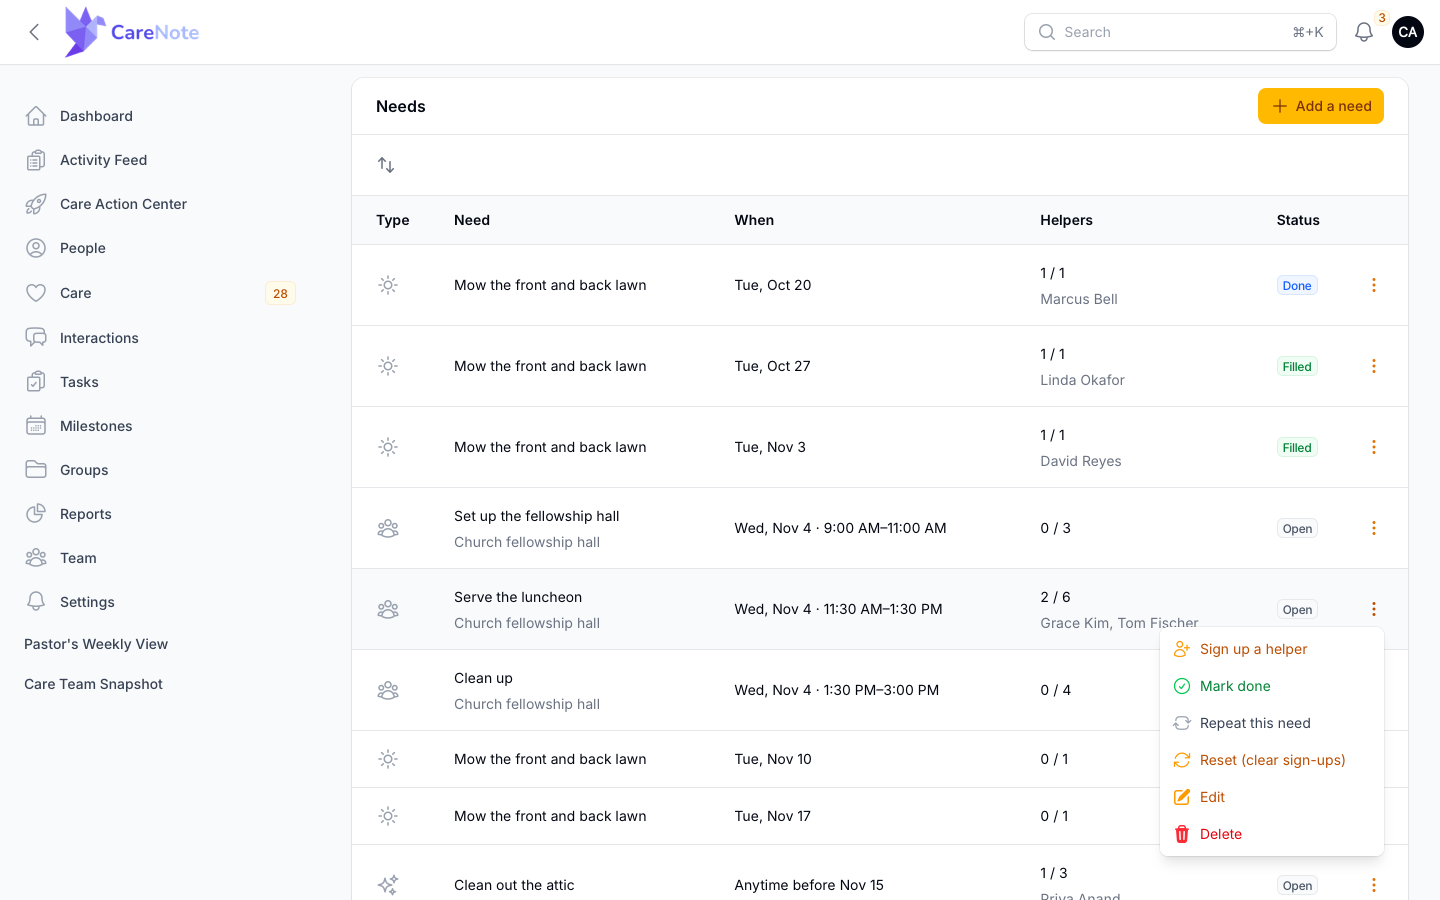Click the Filled badge for Linda Okafor

[x=1297, y=366]
